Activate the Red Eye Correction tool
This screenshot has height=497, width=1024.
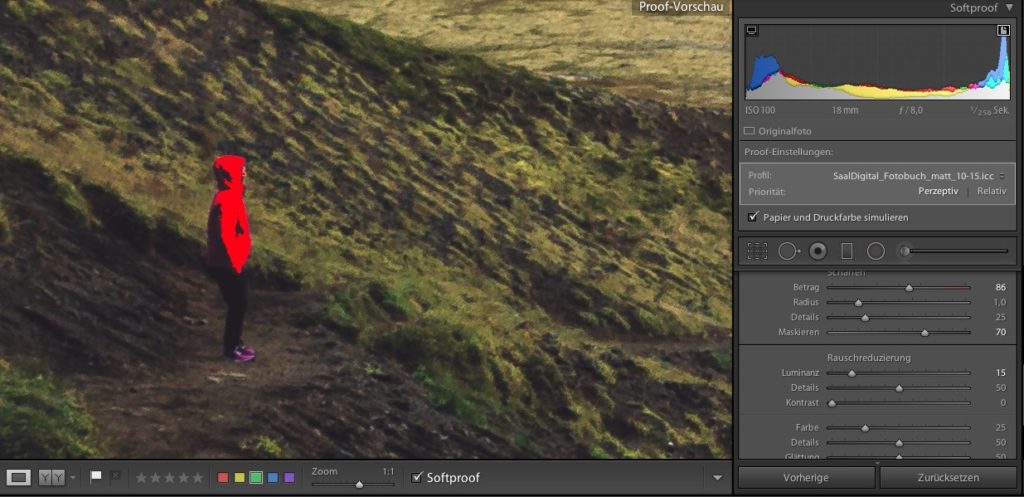(818, 251)
